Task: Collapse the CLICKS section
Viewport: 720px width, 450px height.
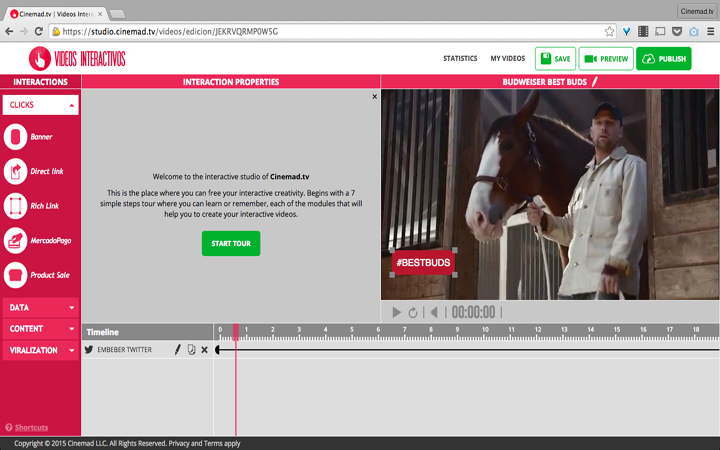Action: pyautogui.click(x=40, y=105)
